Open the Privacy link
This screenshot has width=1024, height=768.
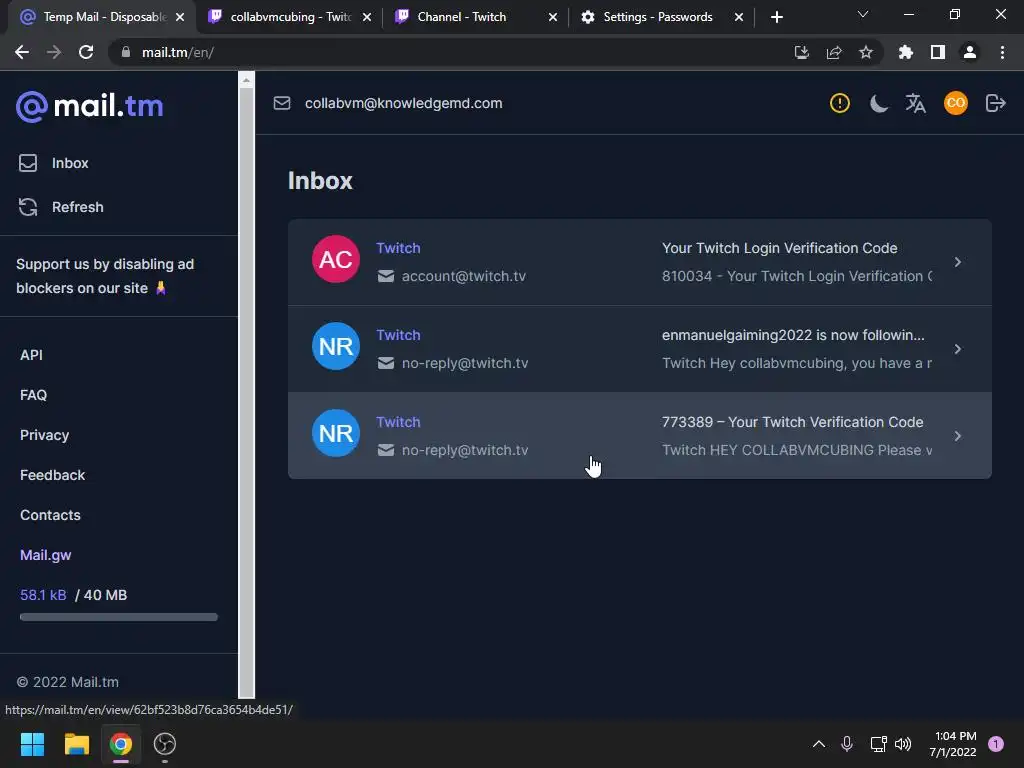(44, 435)
